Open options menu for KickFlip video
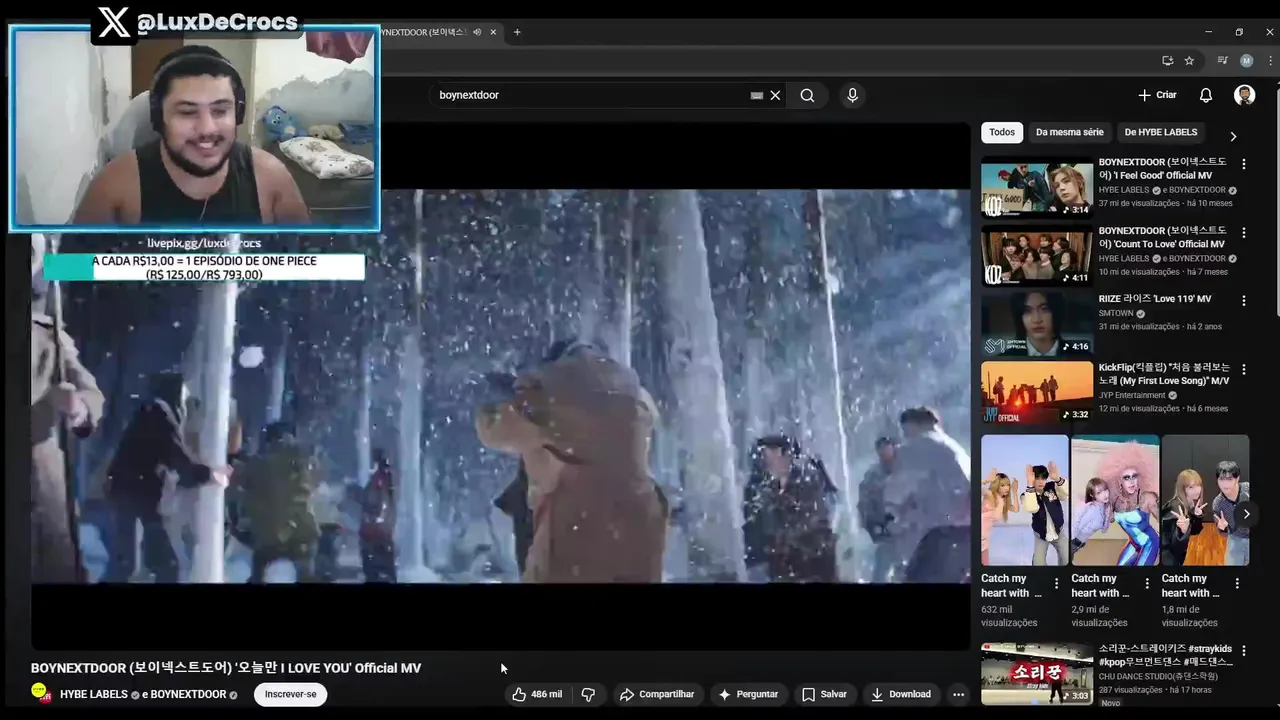This screenshot has width=1280, height=720. pos(1244,369)
